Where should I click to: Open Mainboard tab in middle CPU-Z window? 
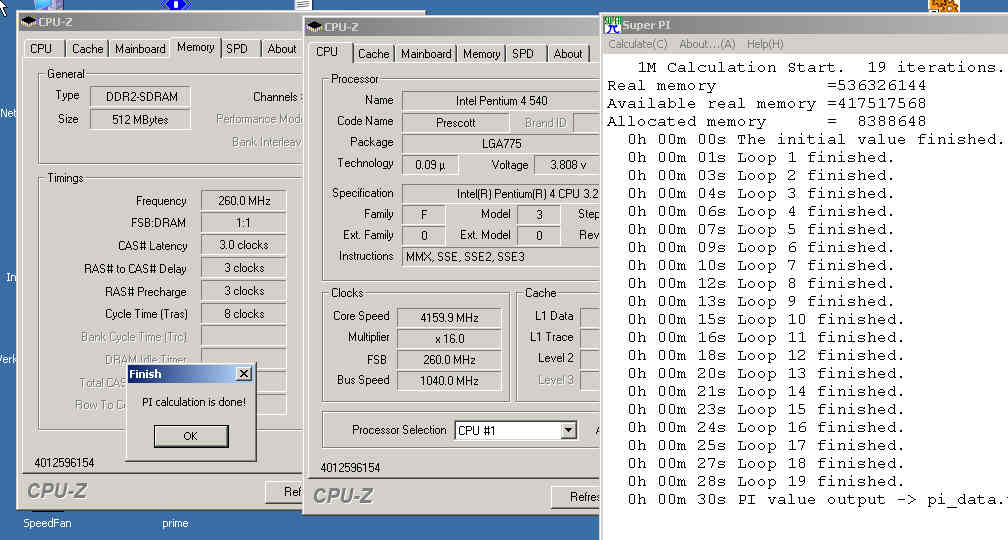click(x=426, y=54)
